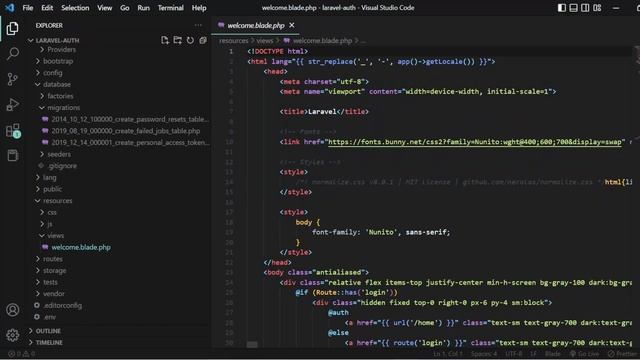Image resolution: width=640 pixels, height=360 pixels.
Task: Click the Ln 1, Col 1 status item
Action: pyautogui.click(x=448, y=354)
